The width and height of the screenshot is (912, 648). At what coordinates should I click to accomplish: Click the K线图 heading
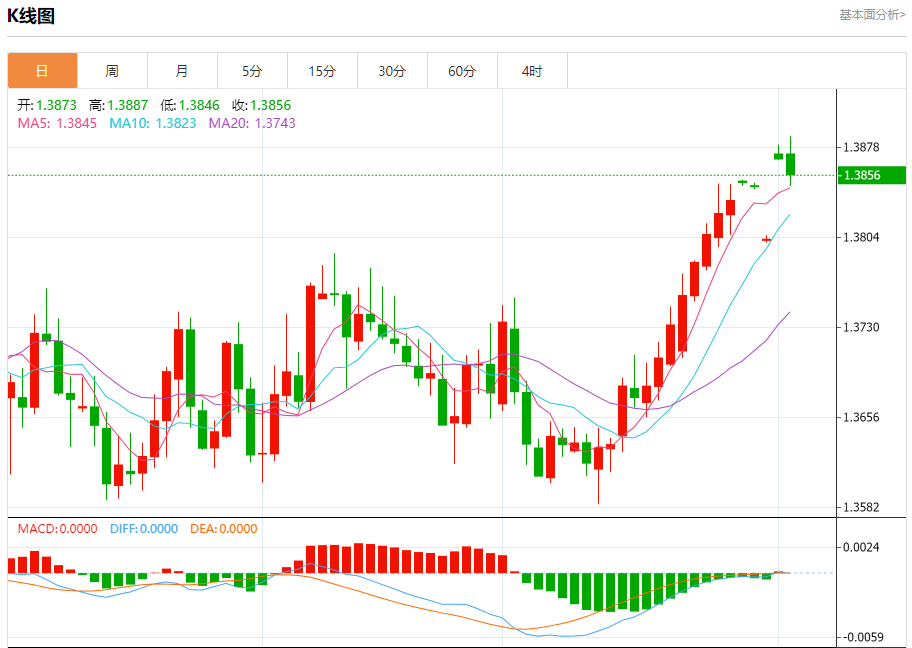(31, 16)
